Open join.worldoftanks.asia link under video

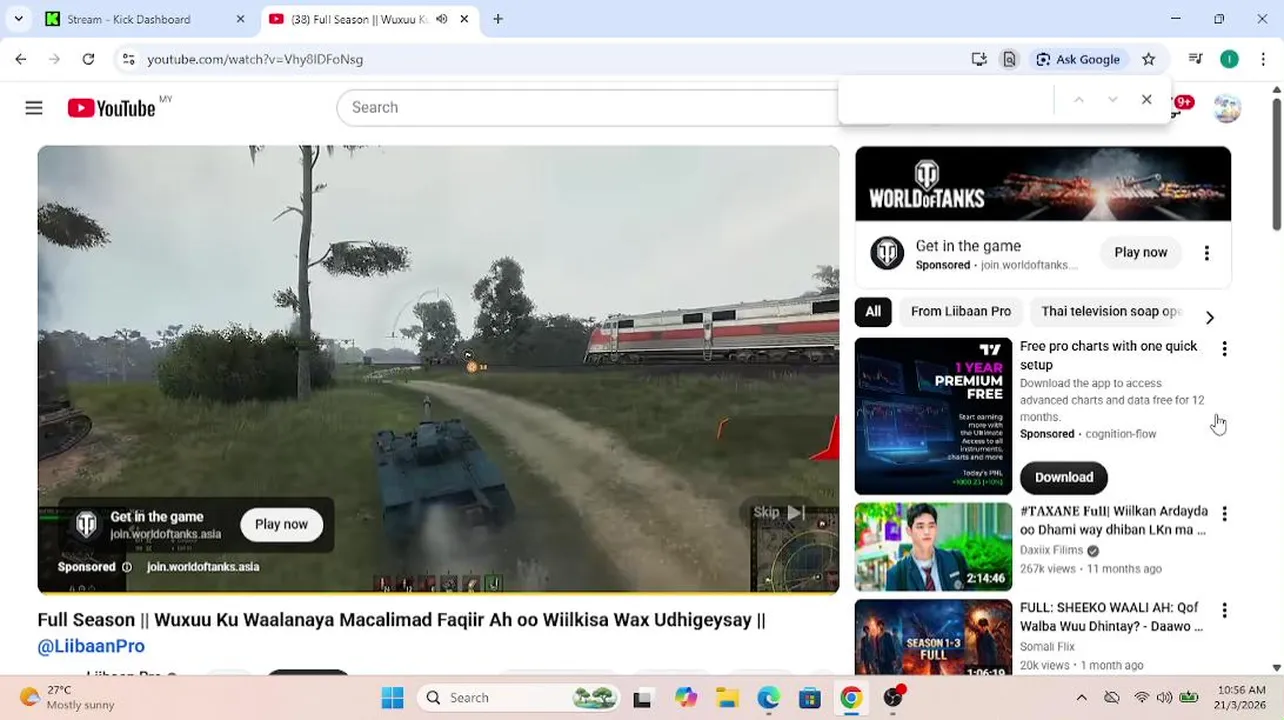pos(203,567)
